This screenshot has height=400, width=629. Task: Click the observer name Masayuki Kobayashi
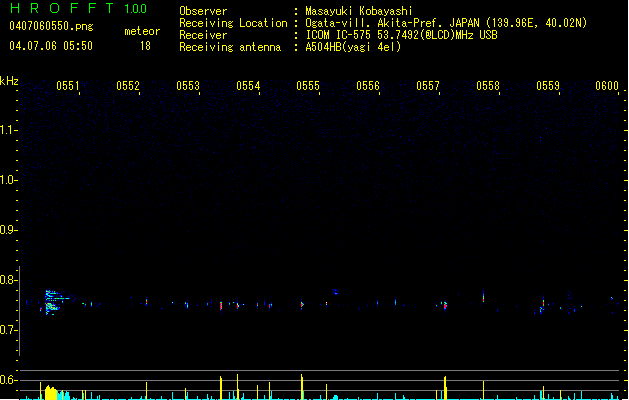[x=359, y=11]
